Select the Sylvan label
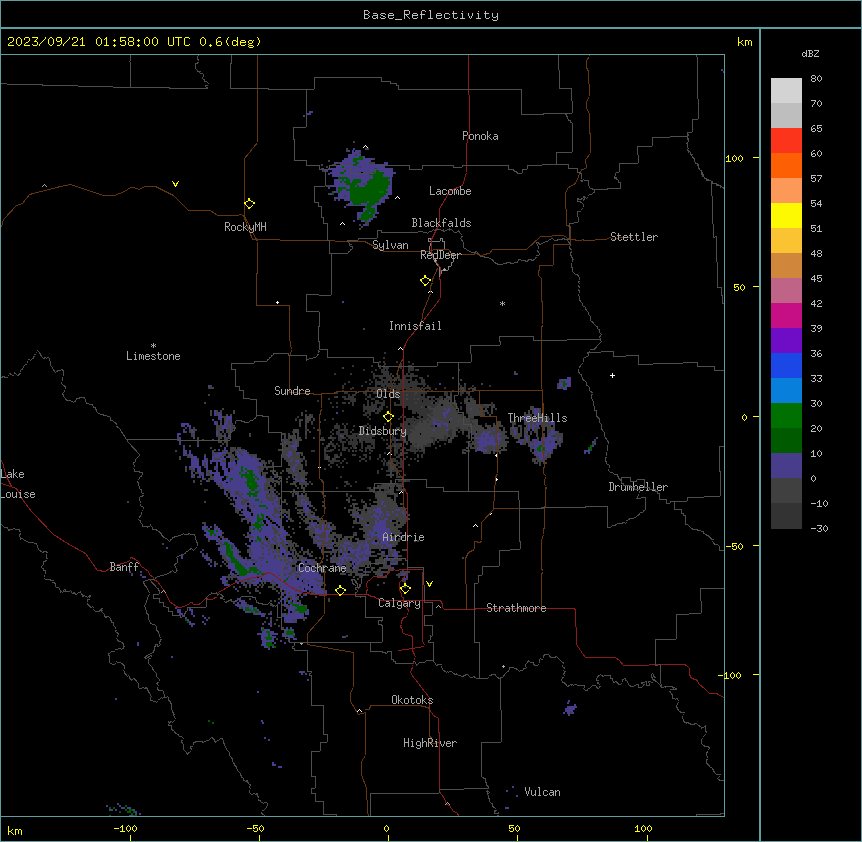The height and width of the screenshot is (842, 862). point(390,245)
